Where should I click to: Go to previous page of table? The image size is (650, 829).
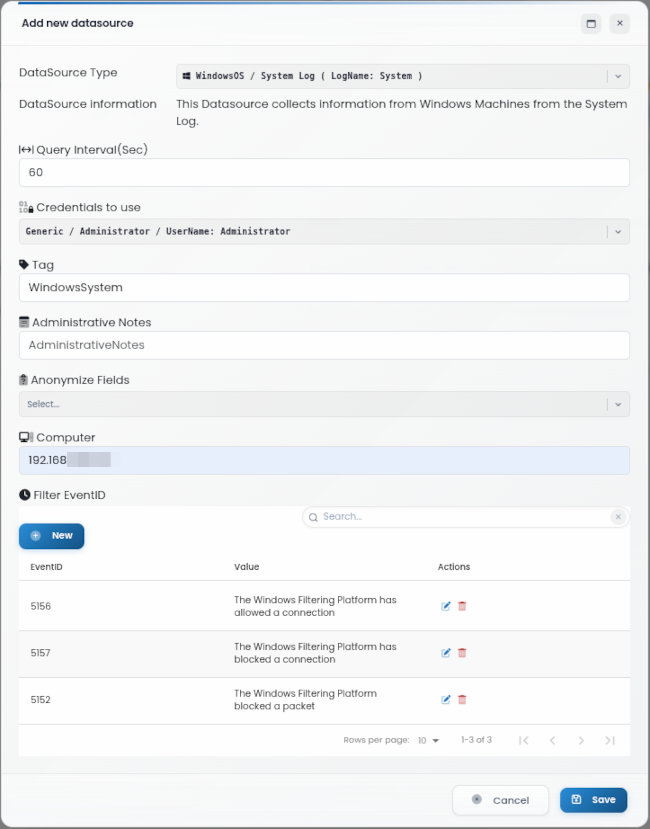click(x=552, y=740)
